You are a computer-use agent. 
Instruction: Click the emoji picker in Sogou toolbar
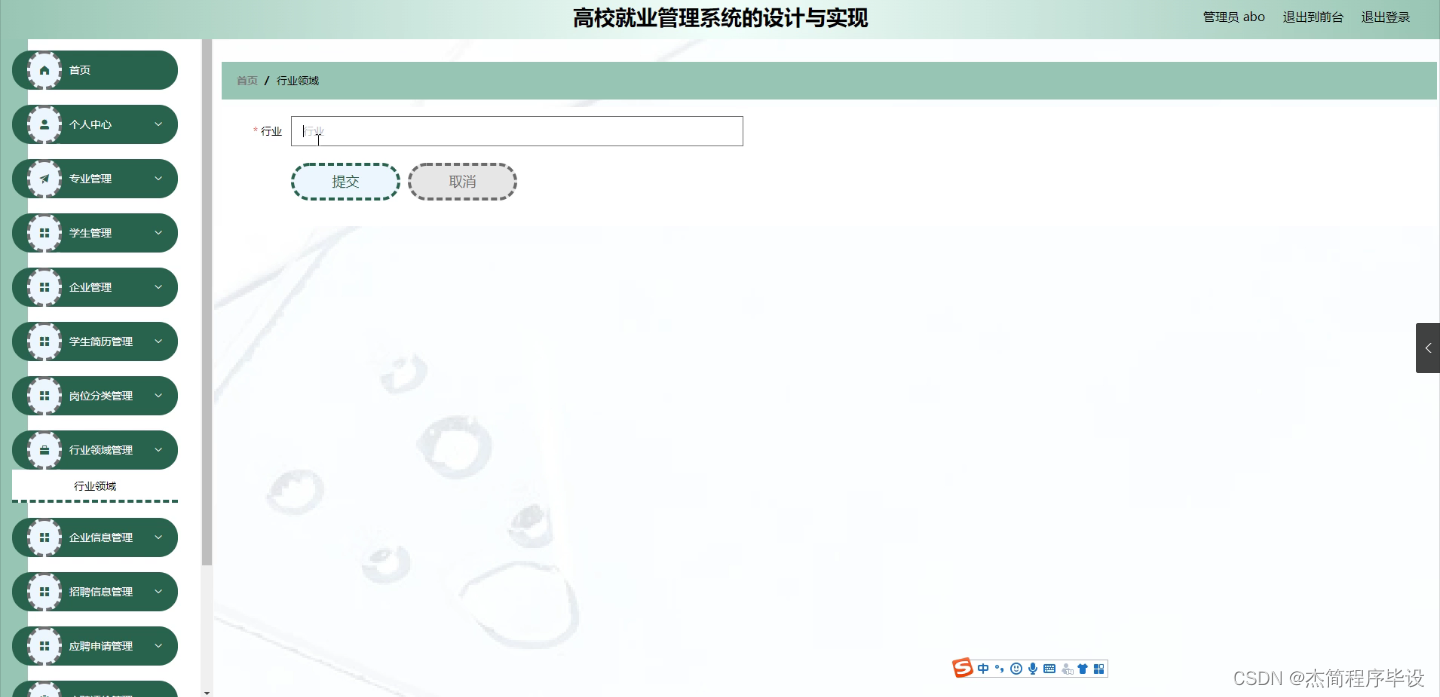pyautogui.click(x=1015, y=668)
